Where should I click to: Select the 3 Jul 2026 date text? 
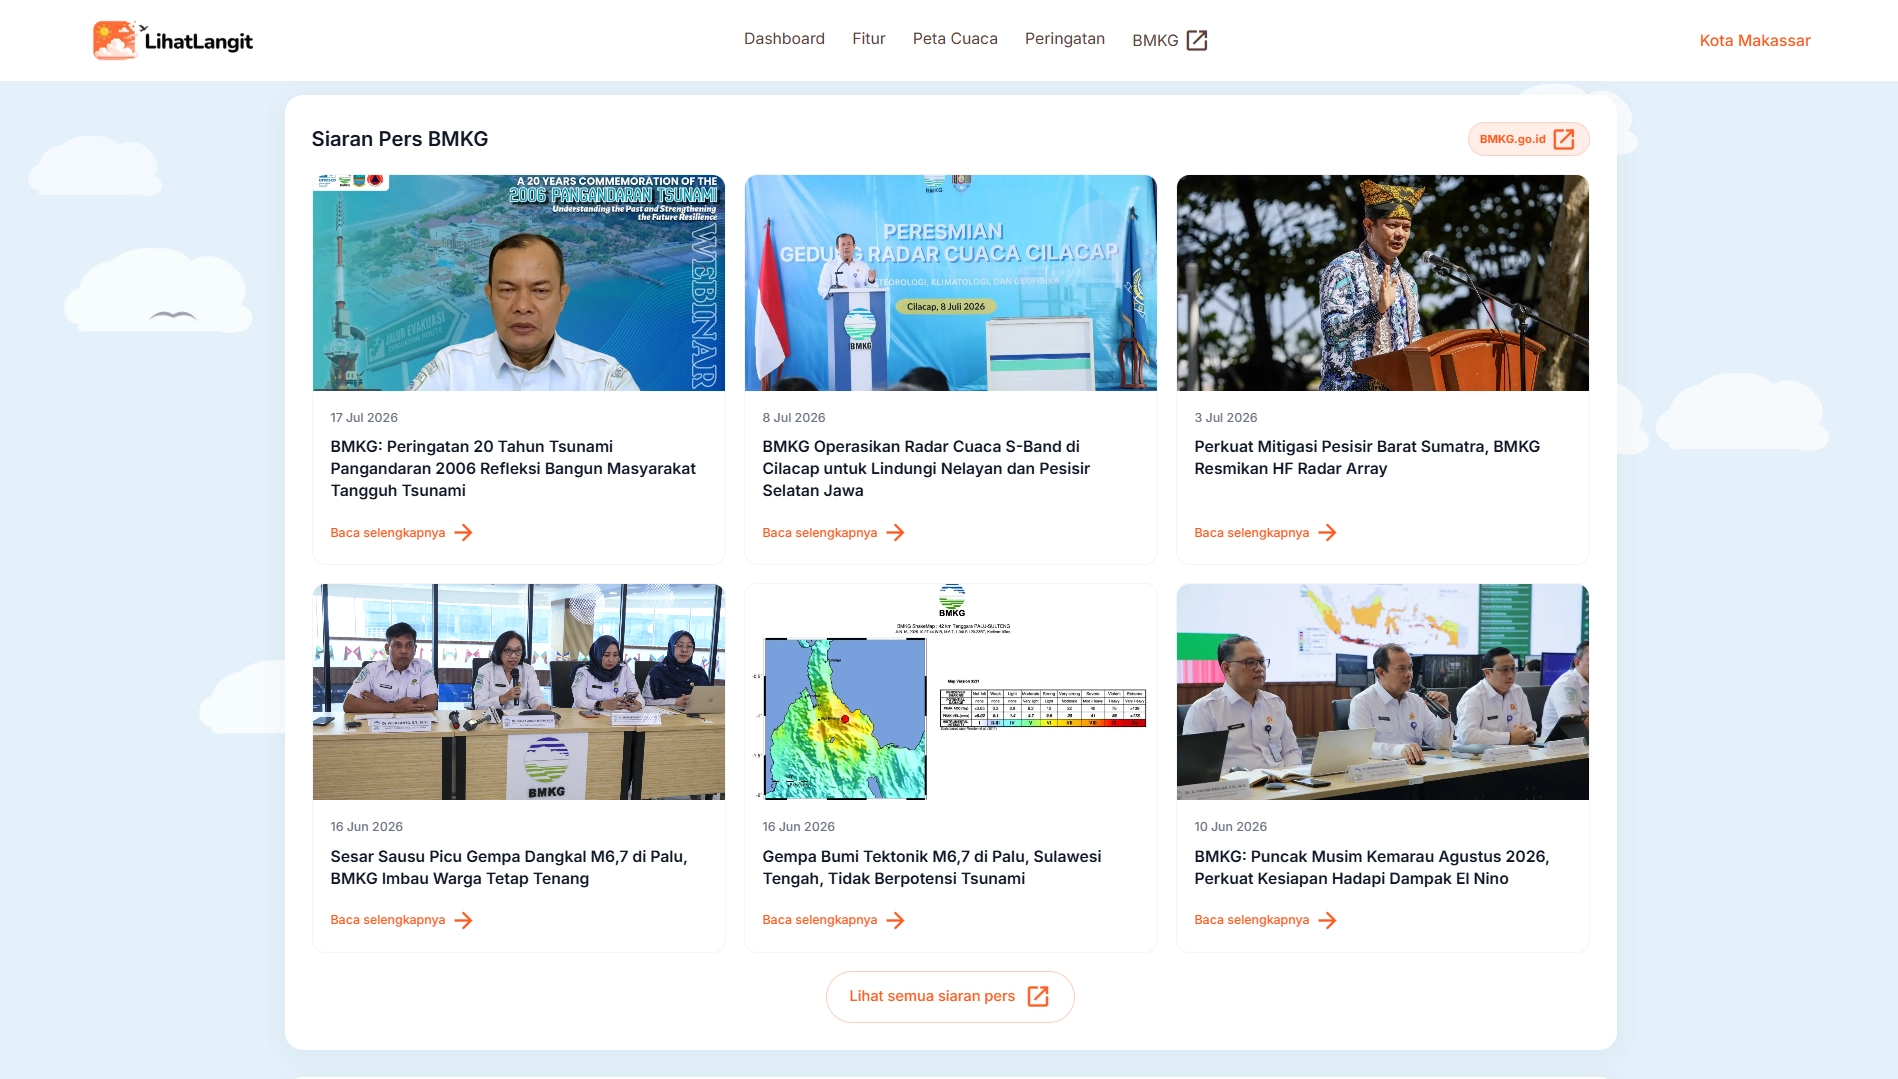click(1226, 418)
